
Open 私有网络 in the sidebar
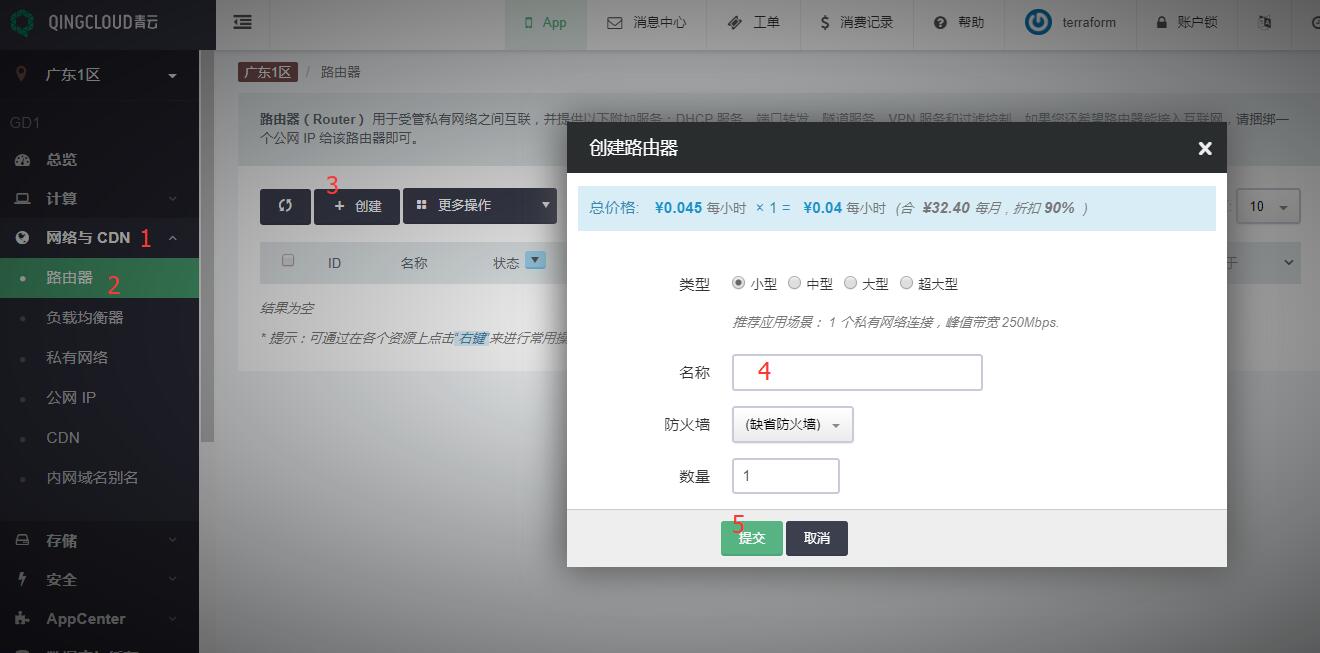(x=77, y=358)
